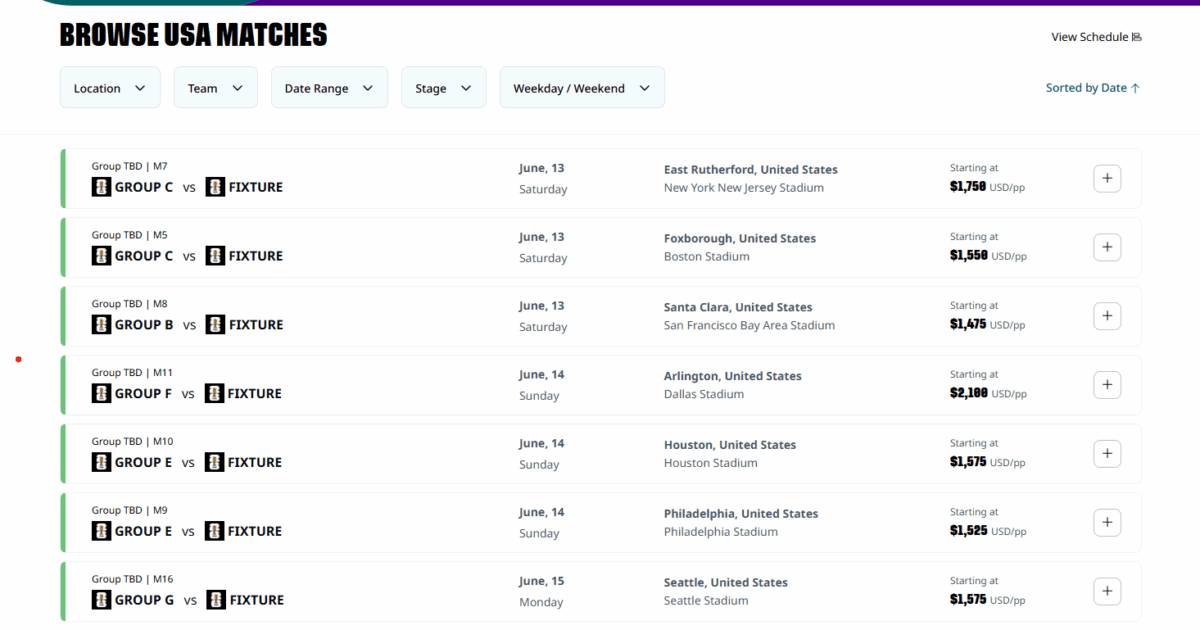The height and width of the screenshot is (630, 1200).
Task: Click Fixture trophy icon in M10 row
Action: (x=214, y=462)
